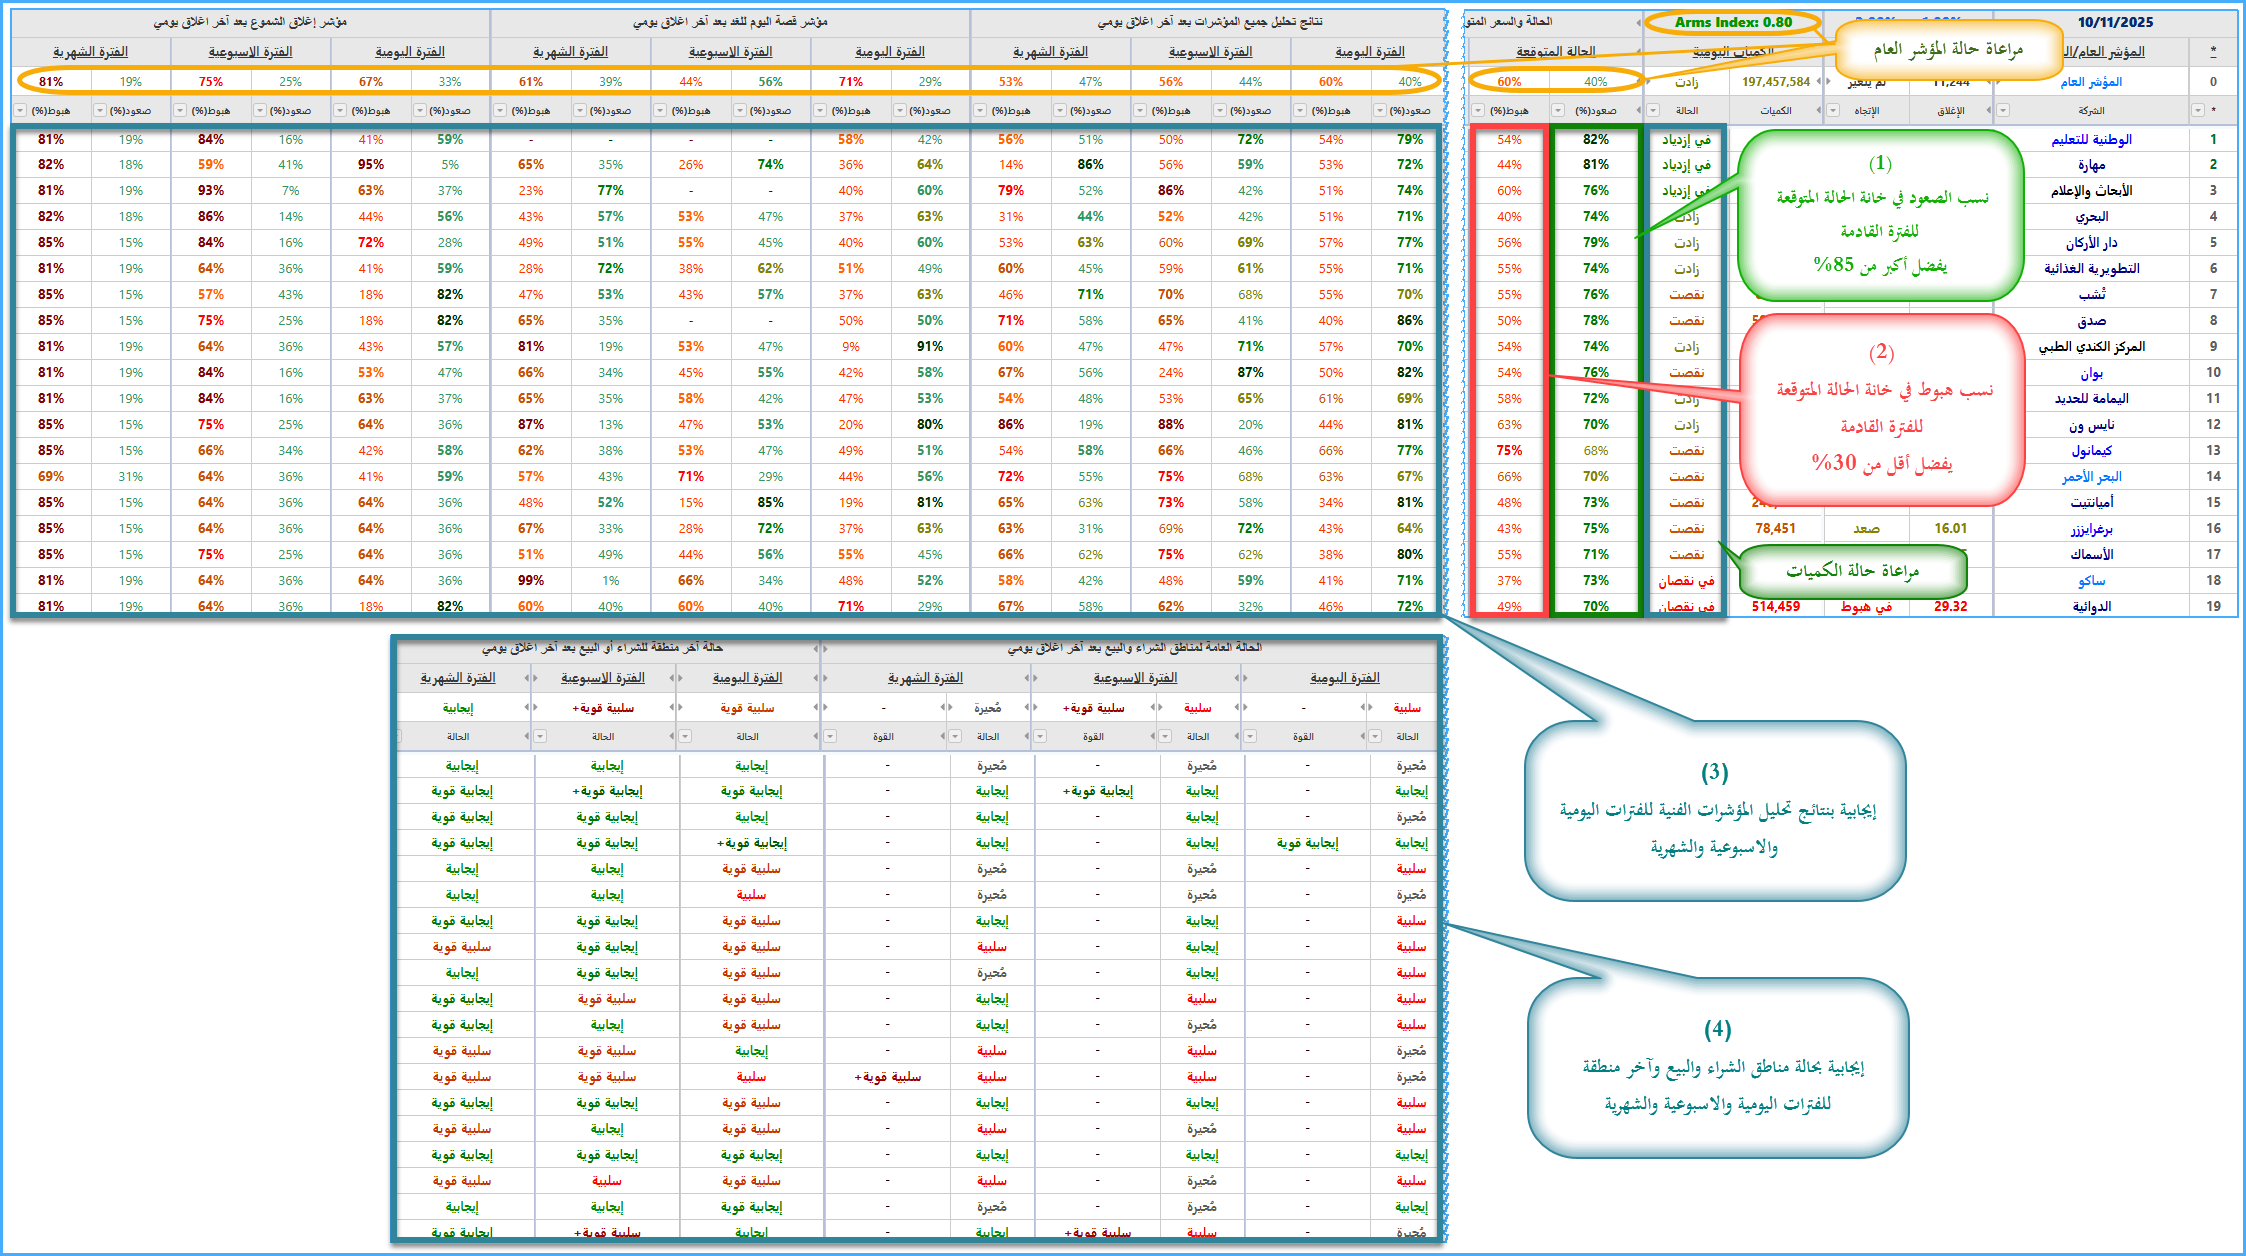Open company الوطنية للتعليم
Viewport: 2246px width, 1256px height.
[2091, 140]
